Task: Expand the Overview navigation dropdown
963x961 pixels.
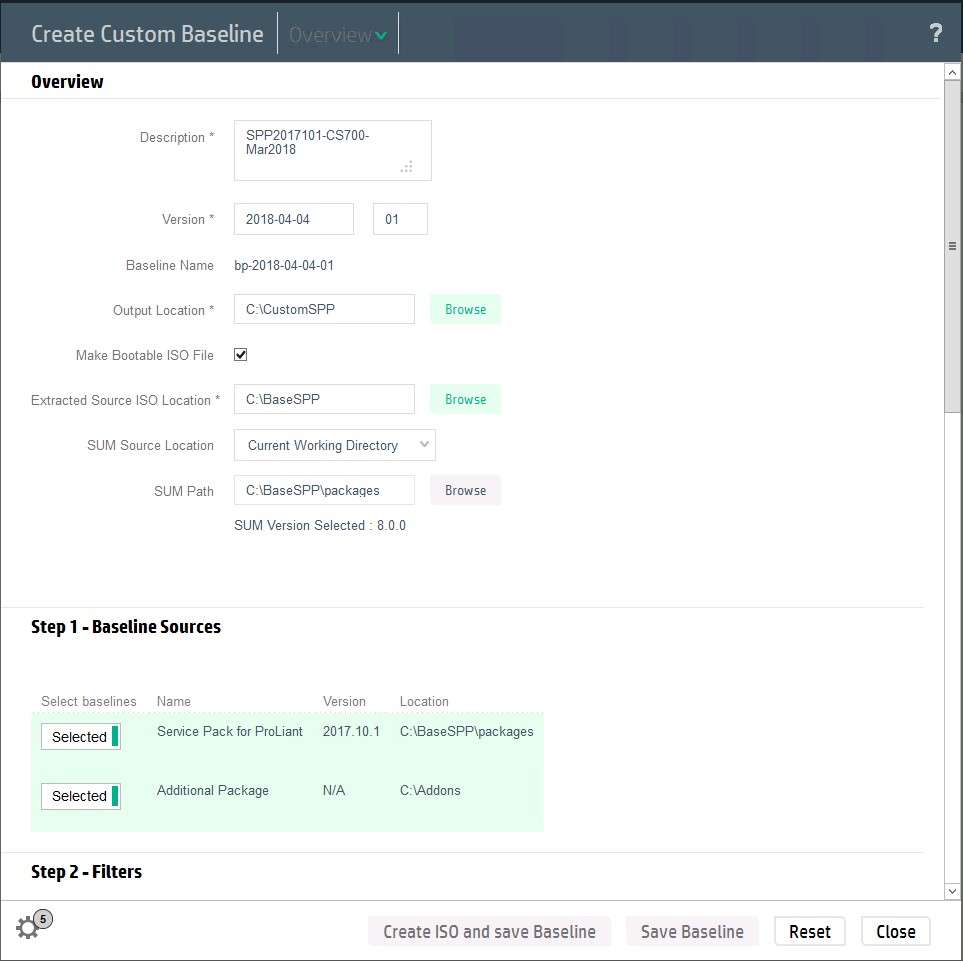Action: click(x=337, y=33)
